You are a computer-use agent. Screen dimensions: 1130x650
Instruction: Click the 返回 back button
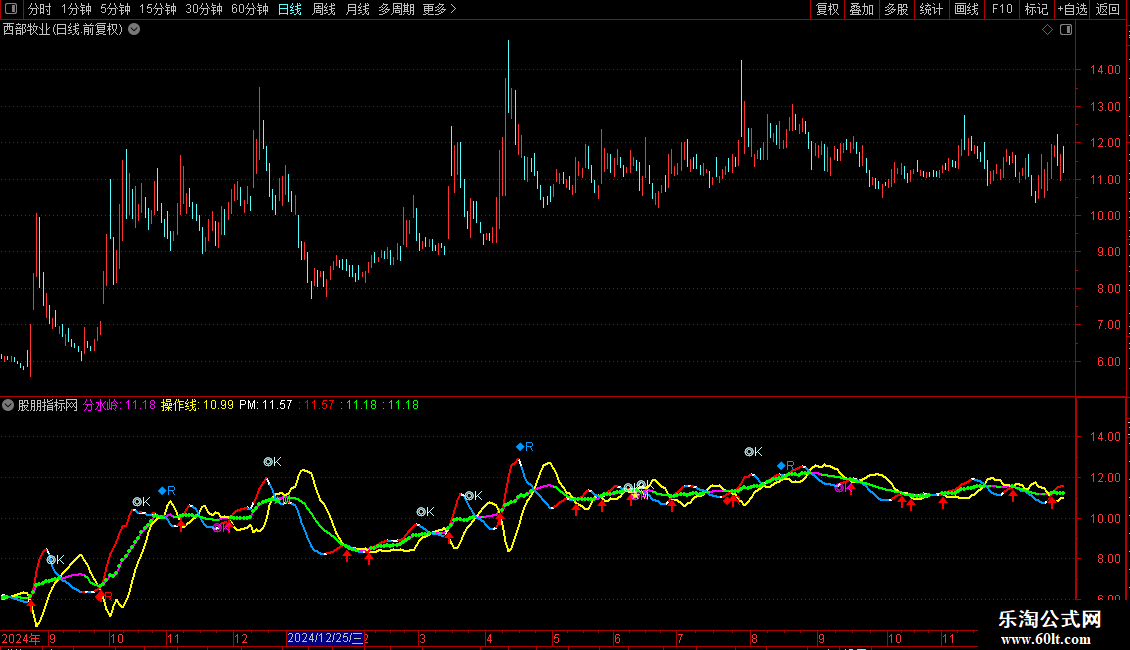click(x=1108, y=9)
